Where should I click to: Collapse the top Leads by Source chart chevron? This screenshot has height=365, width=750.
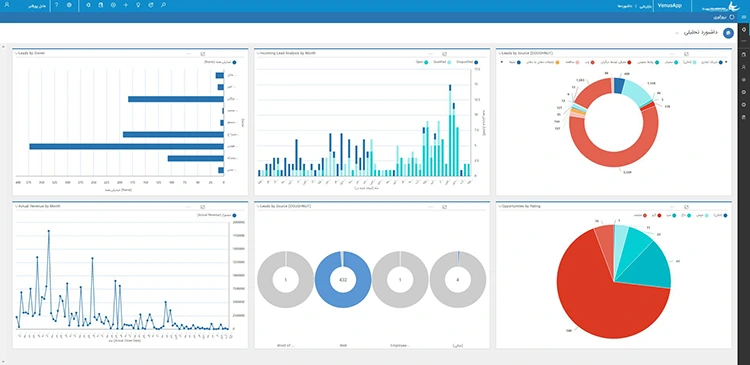(x=499, y=54)
